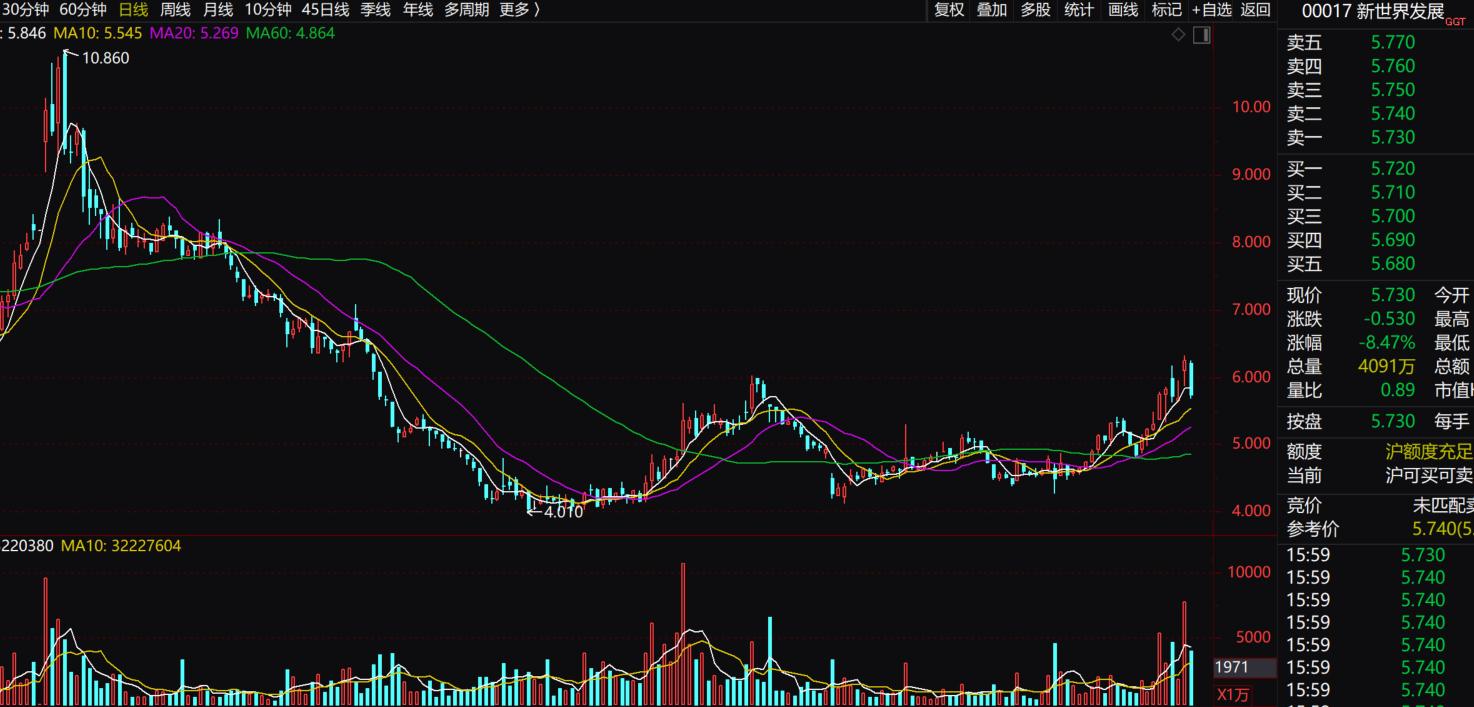Screen dimensions: 1474x707
Task: Click the 00017 新世界发展 stock title
Action: pos(1373,11)
